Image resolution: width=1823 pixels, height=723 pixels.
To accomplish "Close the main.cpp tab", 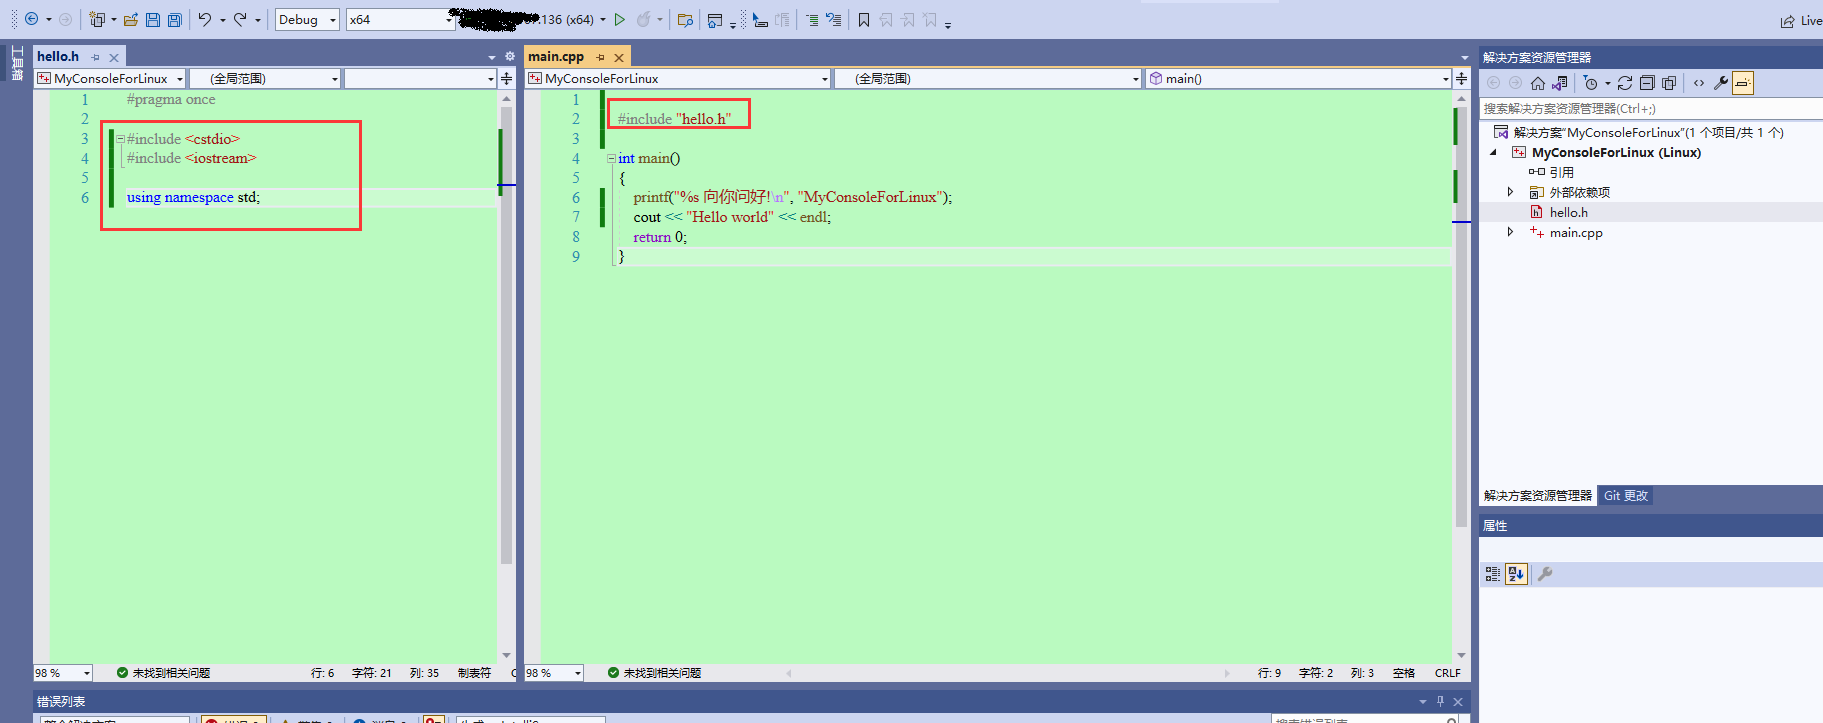I will (619, 58).
